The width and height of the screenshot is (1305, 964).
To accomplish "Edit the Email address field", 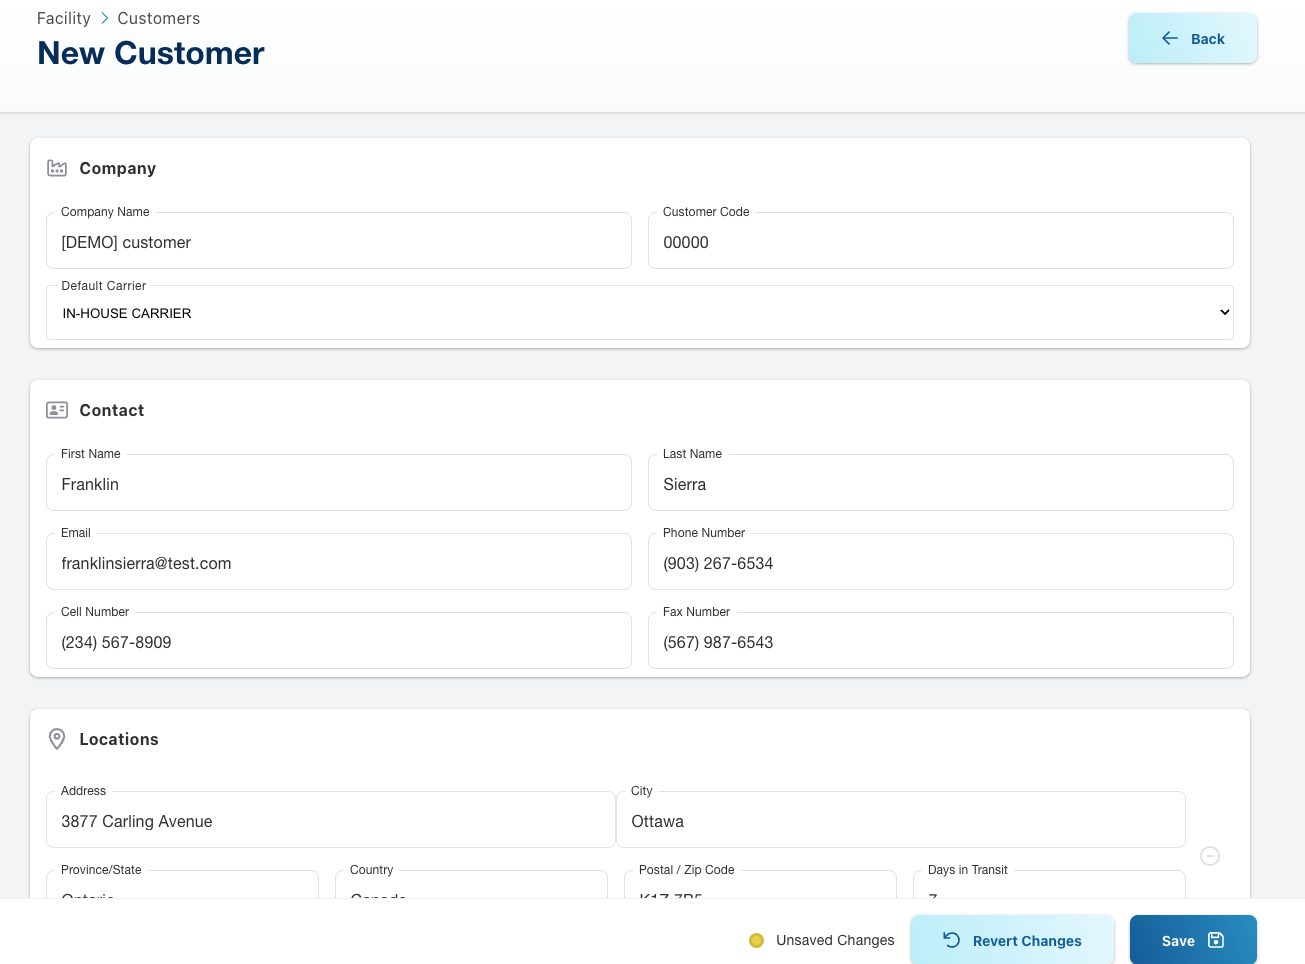I will pyautogui.click(x=338, y=563).
